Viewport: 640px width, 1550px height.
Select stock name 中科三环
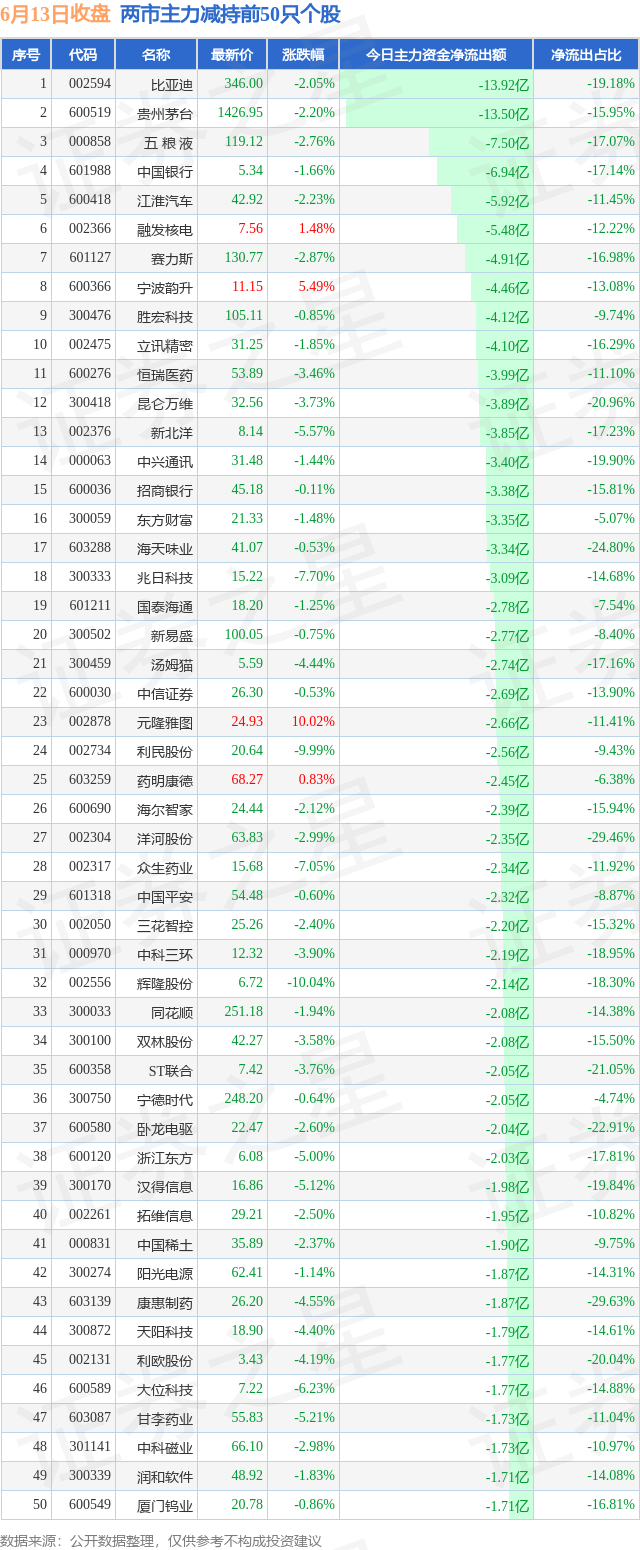click(x=165, y=954)
